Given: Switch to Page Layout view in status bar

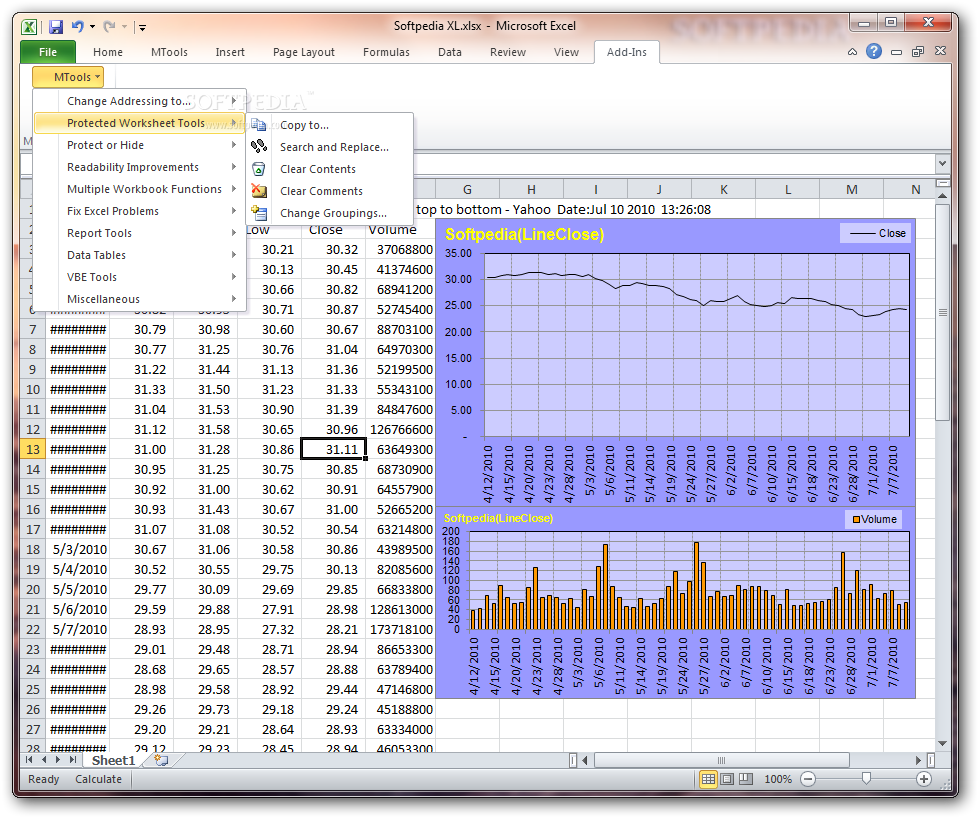Looking at the screenshot, I should click(x=727, y=779).
